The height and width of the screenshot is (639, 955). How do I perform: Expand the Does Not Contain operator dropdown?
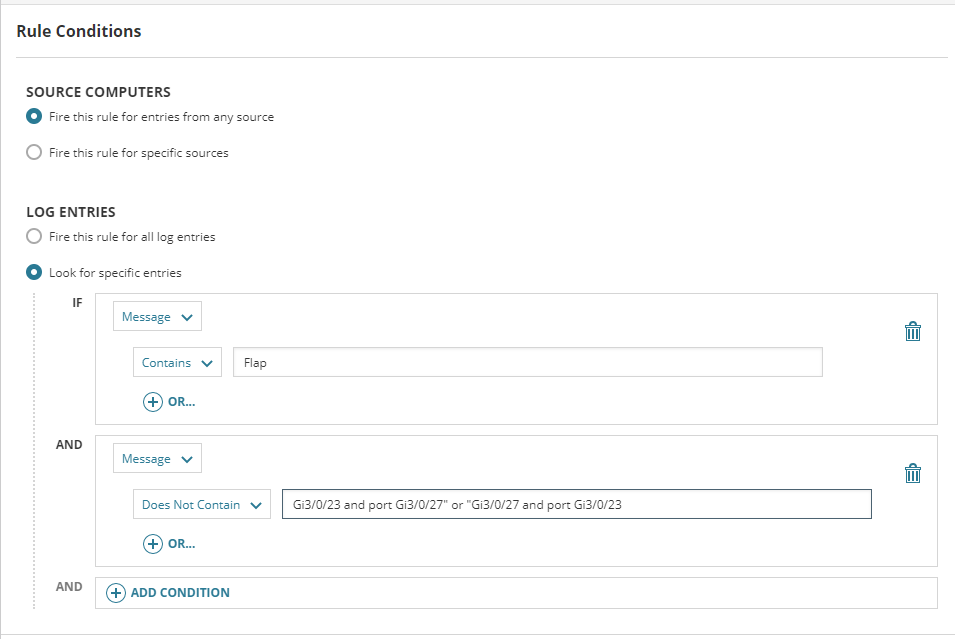[201, 505]
